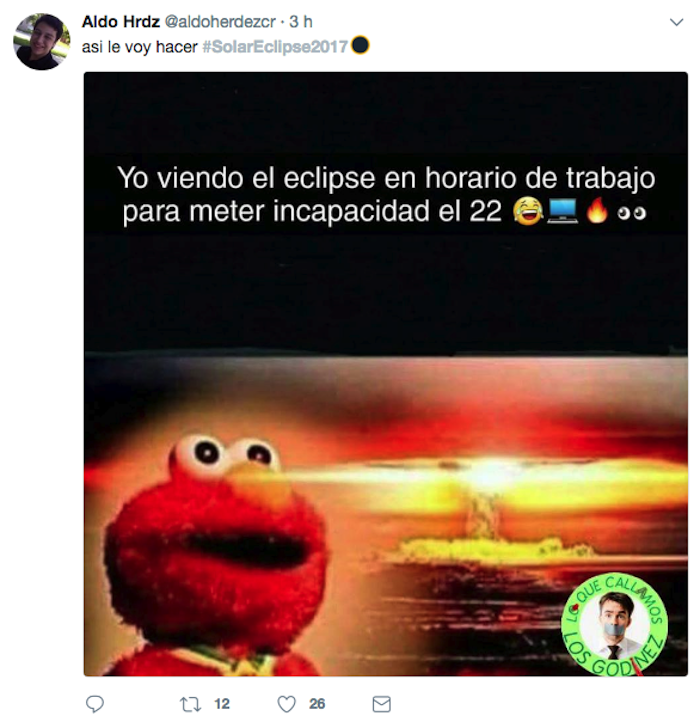Open the Aldo Hrdz display name link
Viewport: 700px width, 722px height.
(121, 22)
